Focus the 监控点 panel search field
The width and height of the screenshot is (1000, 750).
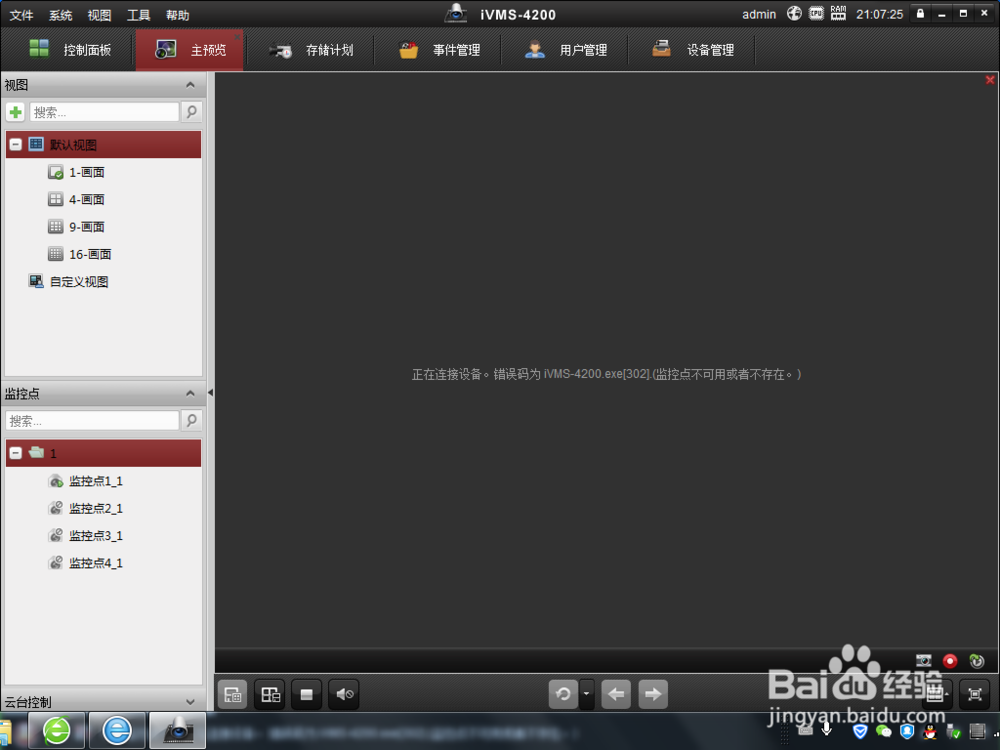92,421
